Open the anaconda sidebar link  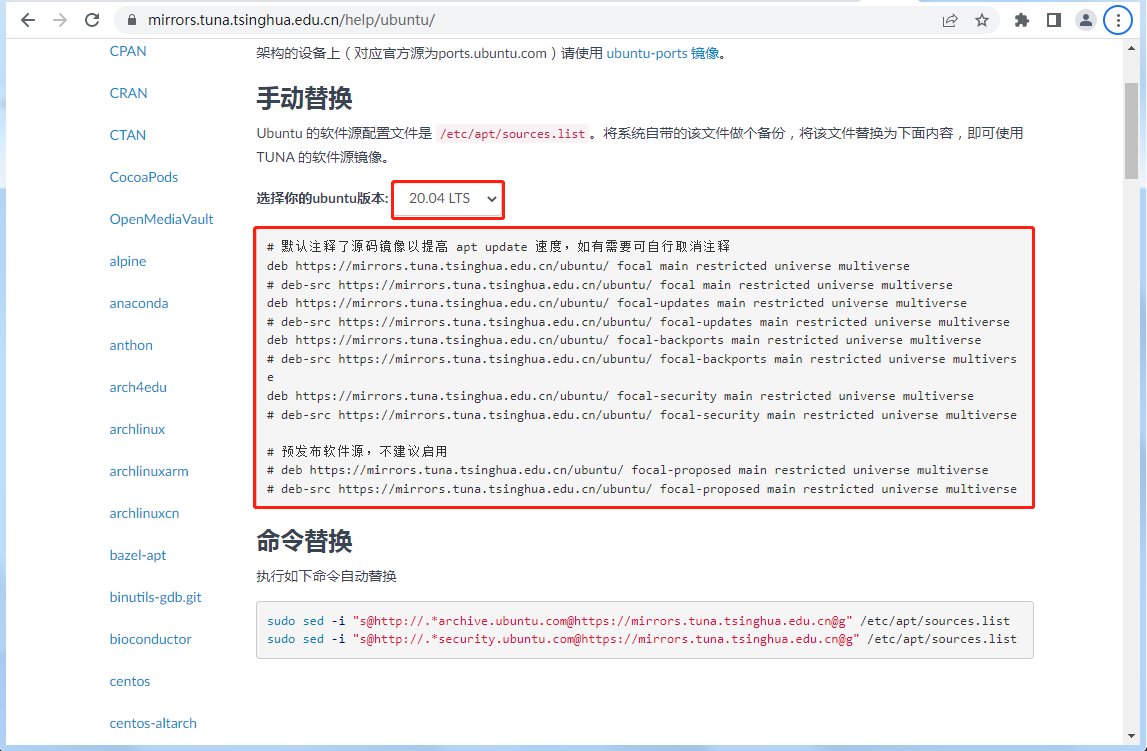pos(139,303)
